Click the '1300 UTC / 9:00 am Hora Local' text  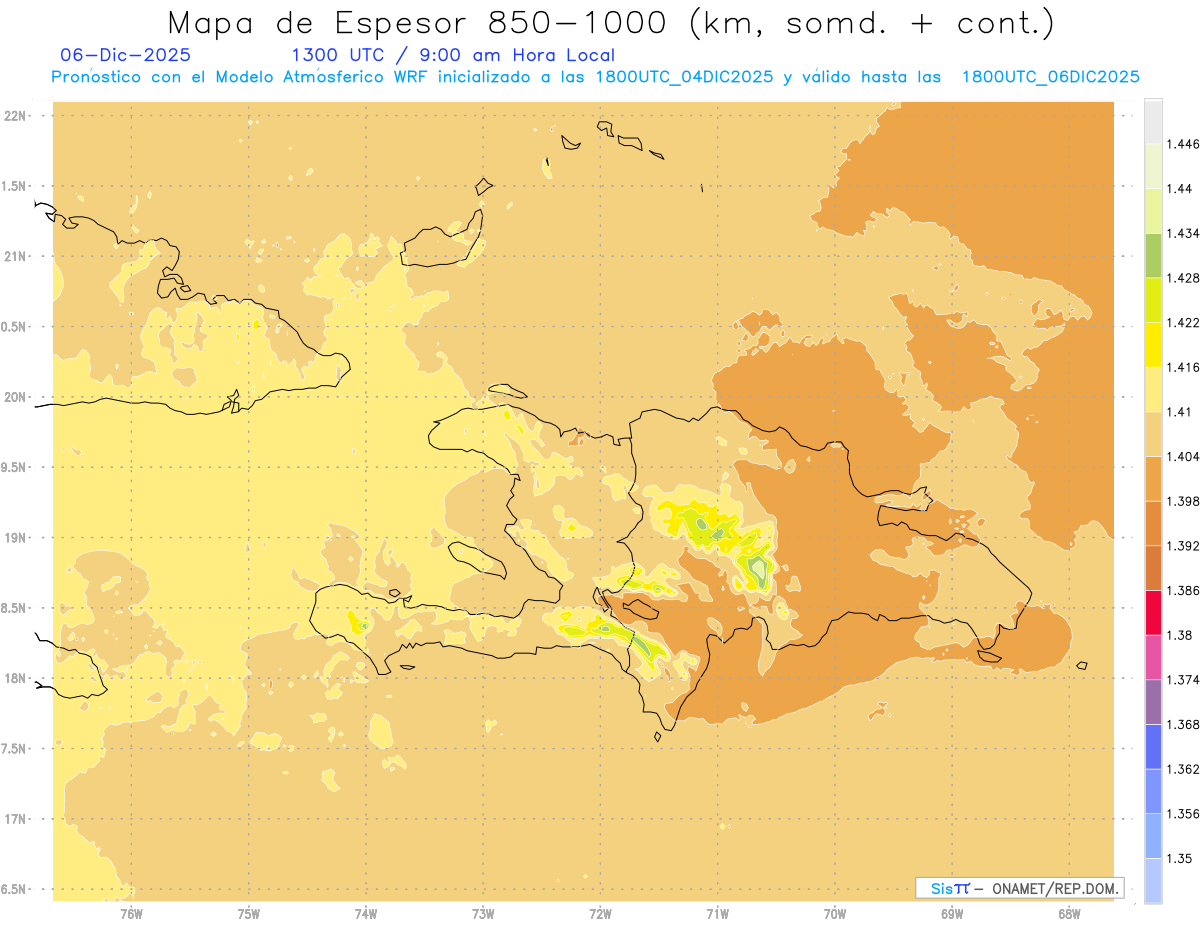(452, 55)
